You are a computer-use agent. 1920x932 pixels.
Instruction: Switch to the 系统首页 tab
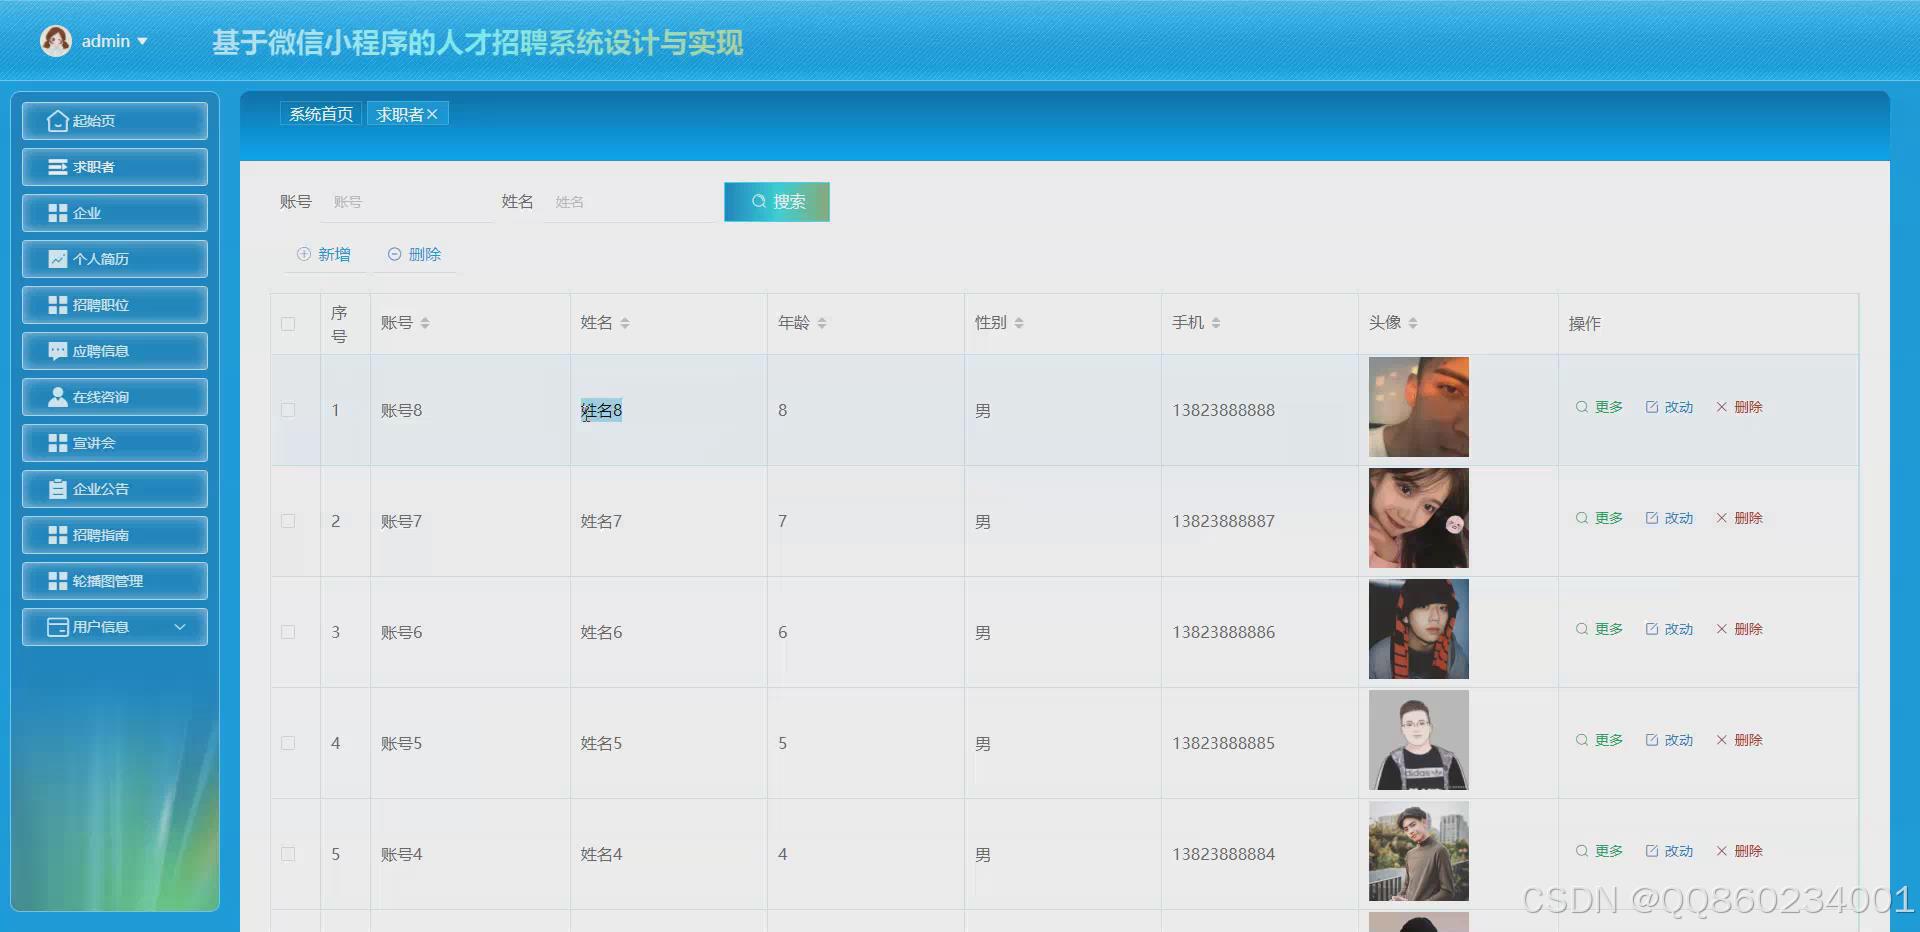point(321,114)
